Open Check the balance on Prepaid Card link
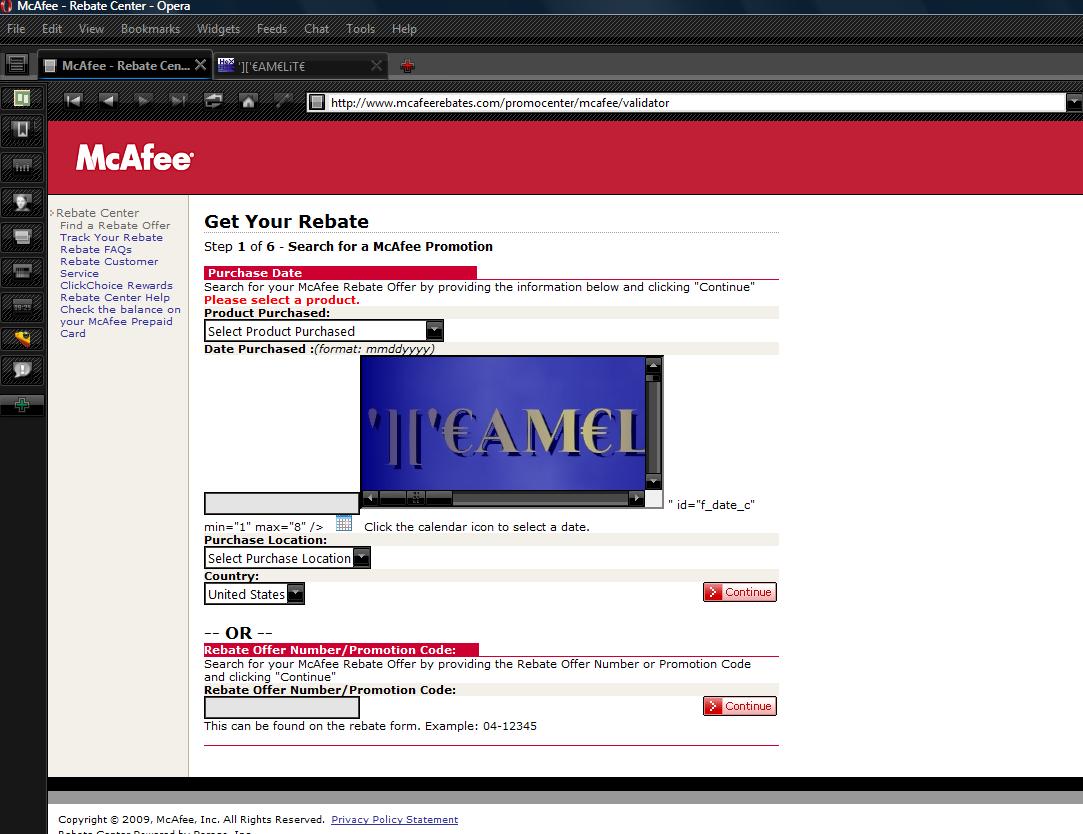 pyautogui.click(x=120, y=321)
